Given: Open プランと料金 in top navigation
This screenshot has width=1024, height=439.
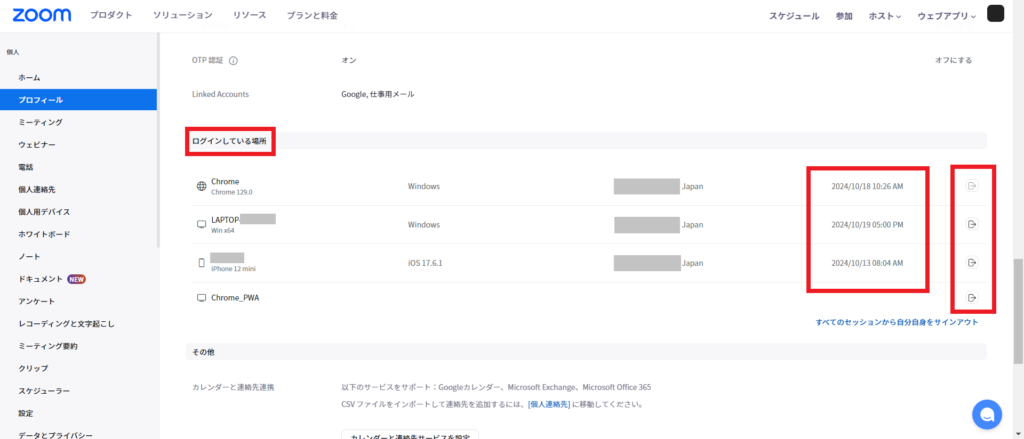Looking at the screenshot, I should coord(313,16).
